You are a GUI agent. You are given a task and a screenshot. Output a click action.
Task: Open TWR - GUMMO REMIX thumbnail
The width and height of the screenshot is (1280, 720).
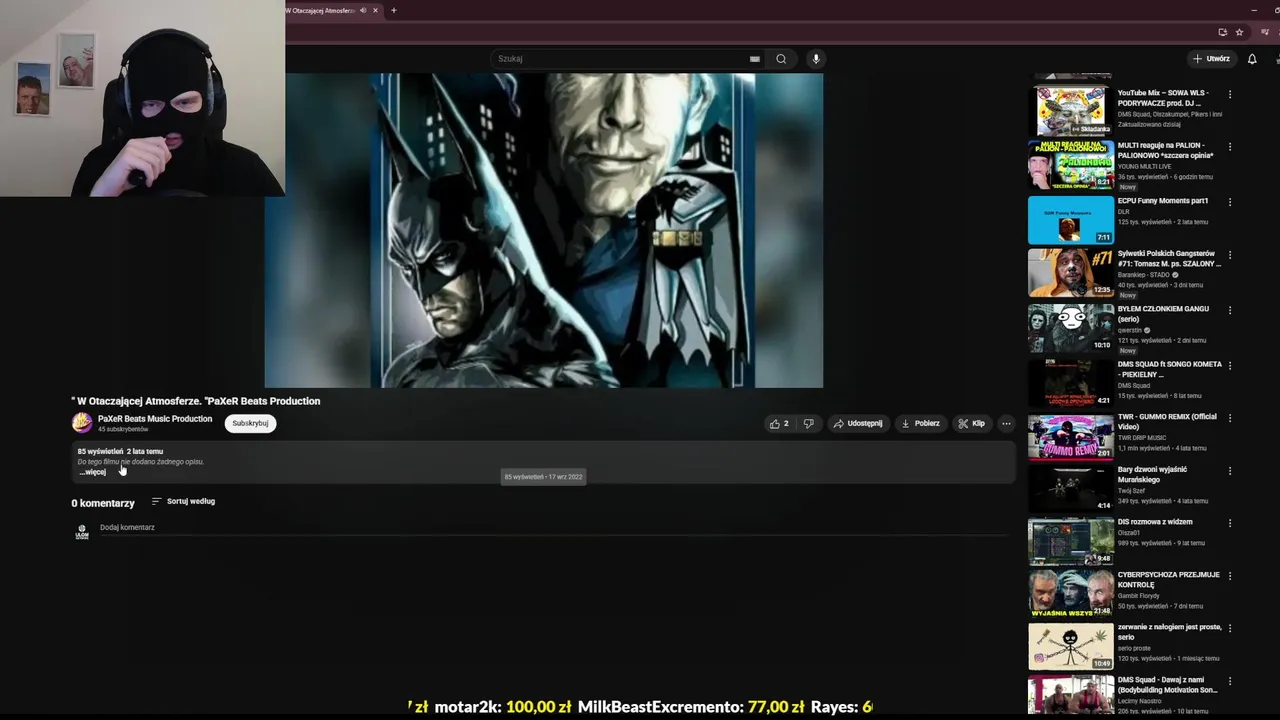pos(1070,436)
